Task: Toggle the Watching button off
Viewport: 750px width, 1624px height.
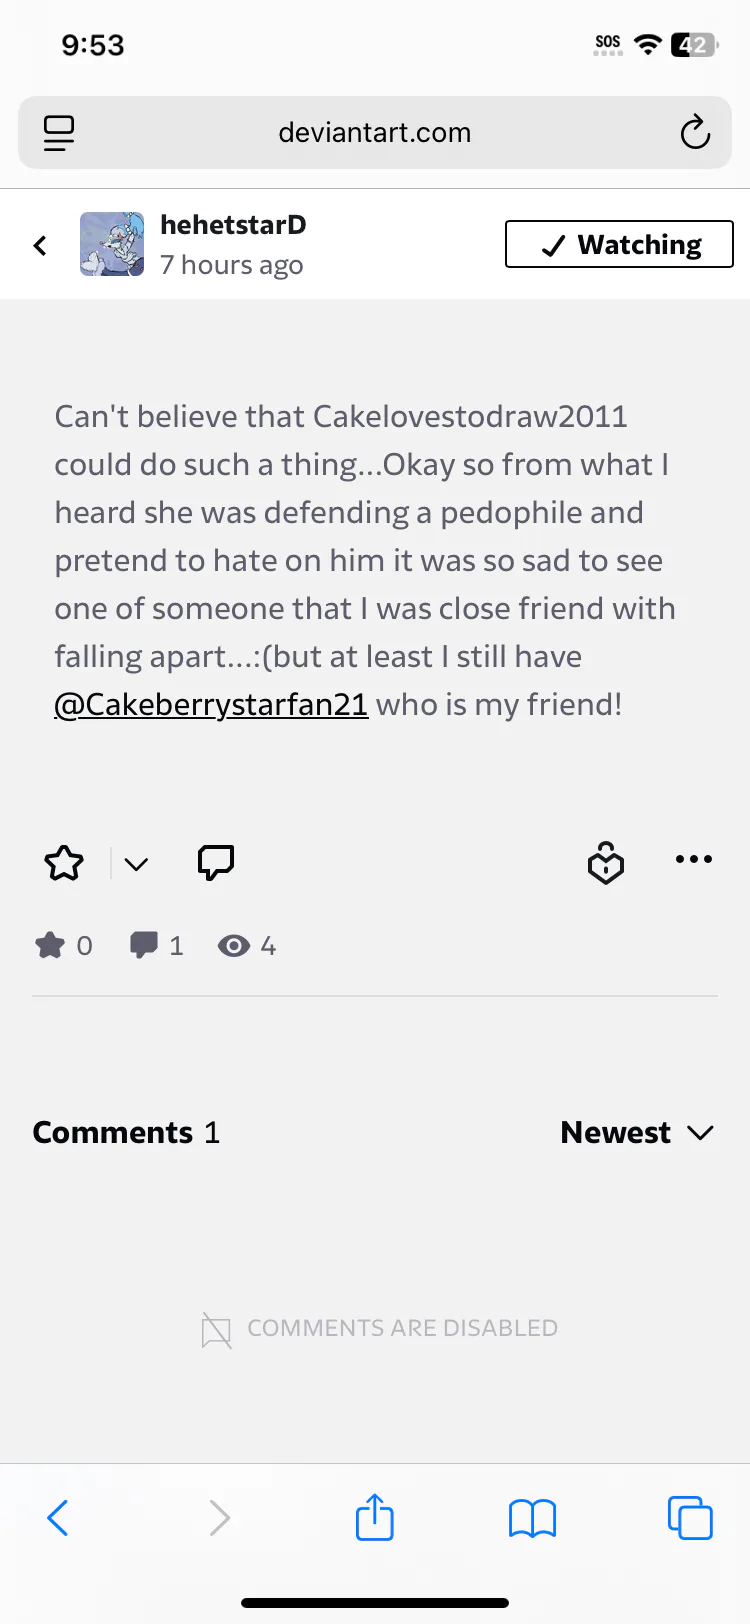Action: pos(619,244)
